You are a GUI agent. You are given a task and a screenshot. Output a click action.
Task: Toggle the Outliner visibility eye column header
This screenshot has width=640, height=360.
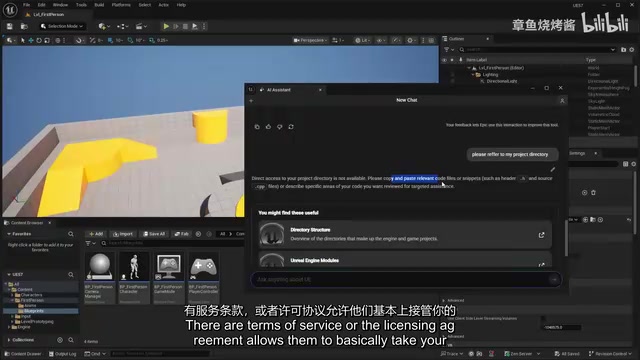tap(444, 60)
